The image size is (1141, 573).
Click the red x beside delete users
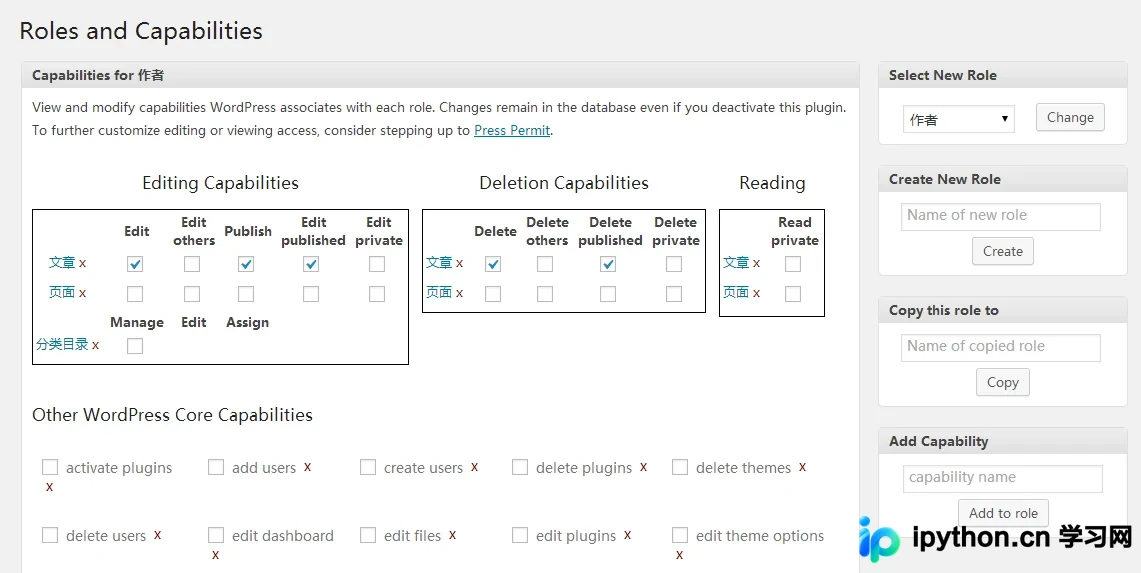coord(157,535)
